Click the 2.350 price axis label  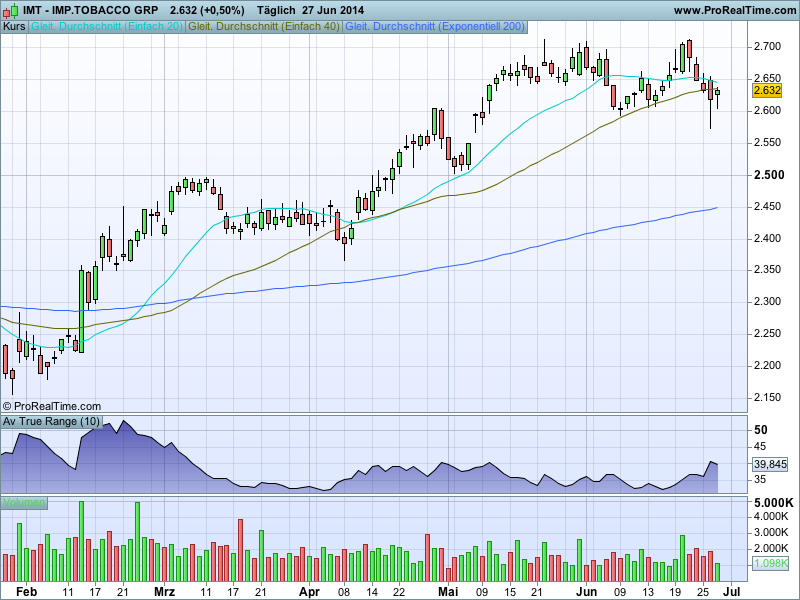[767, 270]
